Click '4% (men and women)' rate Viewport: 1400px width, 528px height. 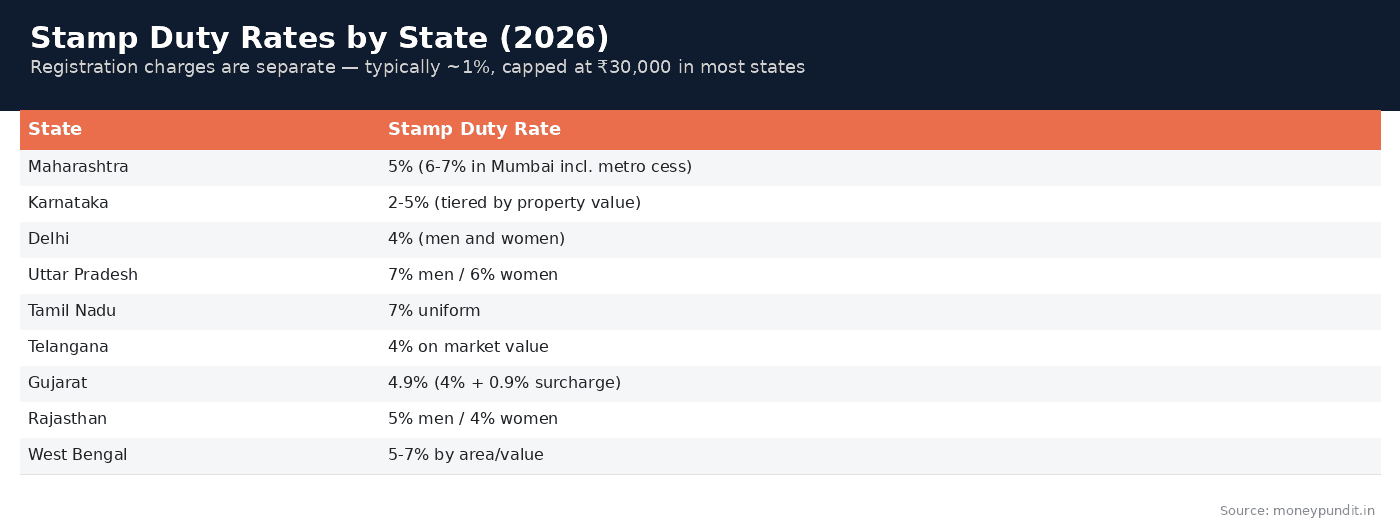476,239
